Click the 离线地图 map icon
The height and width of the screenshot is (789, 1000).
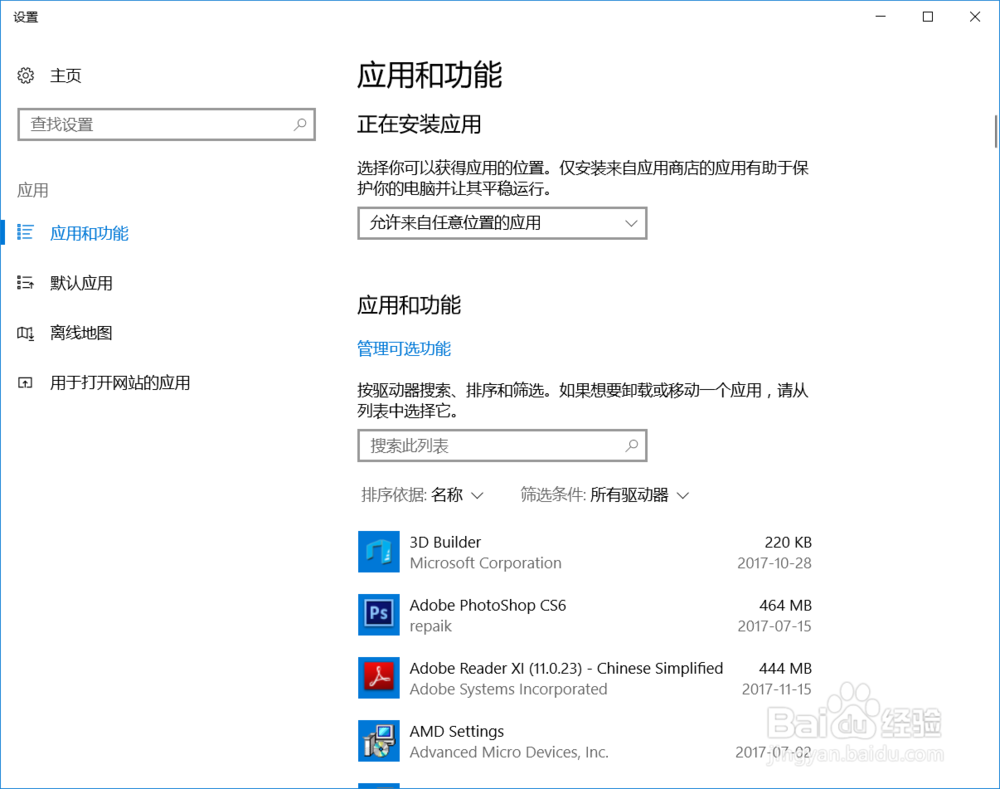[x=25, y=333]
